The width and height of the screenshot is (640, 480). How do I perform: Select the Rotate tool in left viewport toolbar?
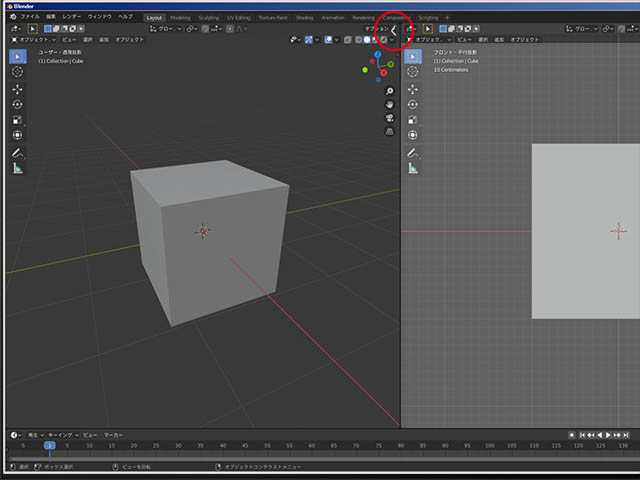pos(17,104)
